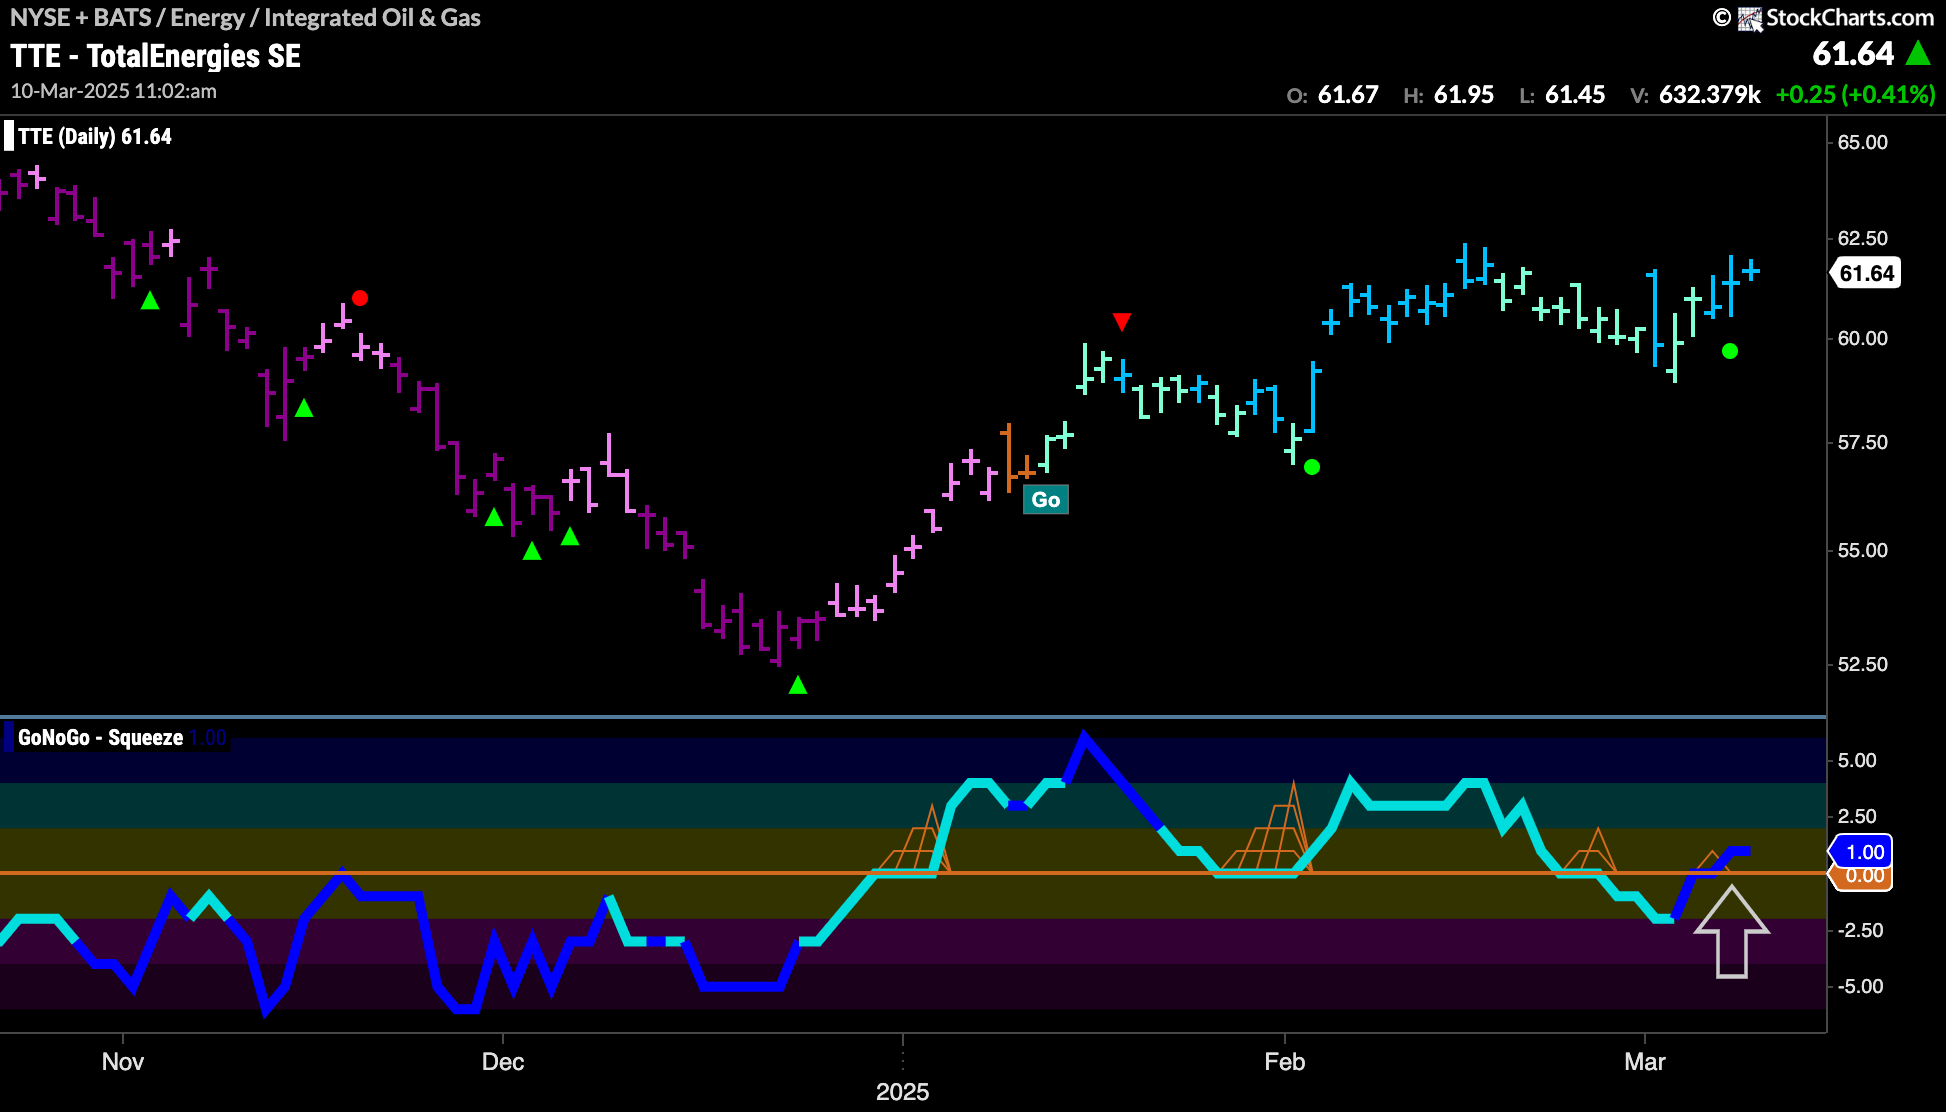The image size is (1946, 1112).
Task: Click the low price value 61.45
Action: tap(1575, 95)
